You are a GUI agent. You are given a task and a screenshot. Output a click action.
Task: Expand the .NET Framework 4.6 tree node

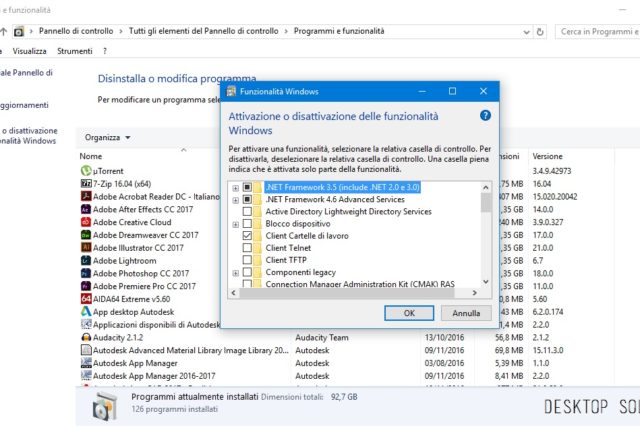tap(236, 200)
